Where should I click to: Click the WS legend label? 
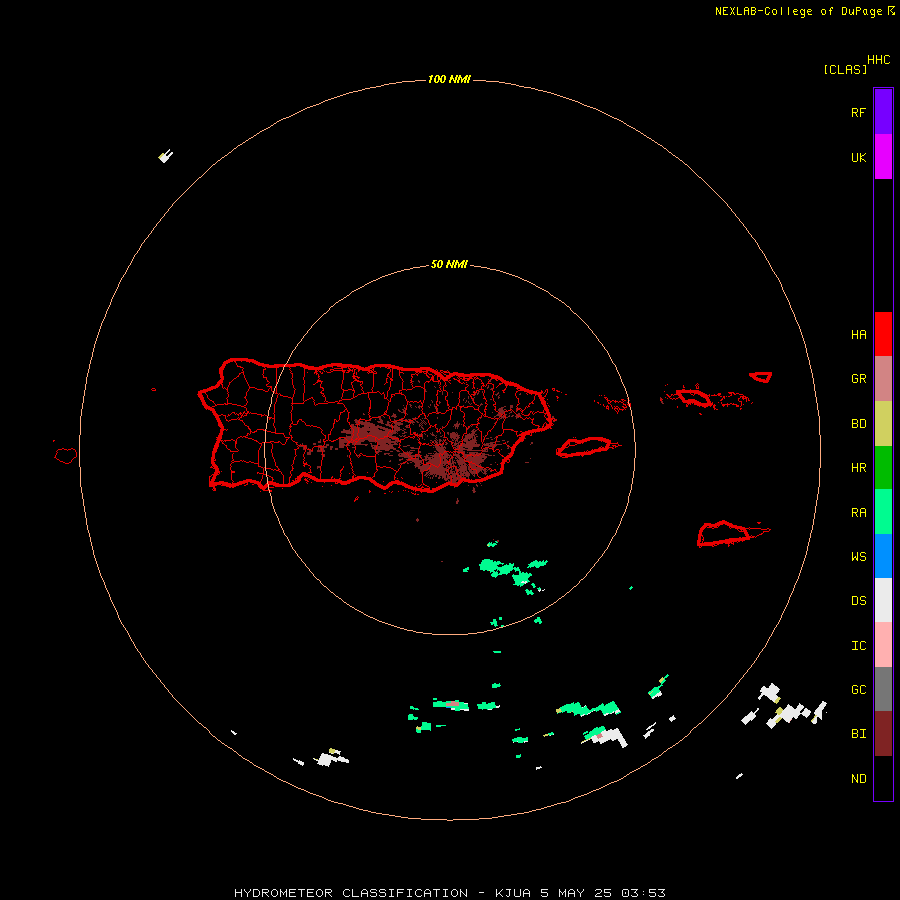tap(858, 557)
